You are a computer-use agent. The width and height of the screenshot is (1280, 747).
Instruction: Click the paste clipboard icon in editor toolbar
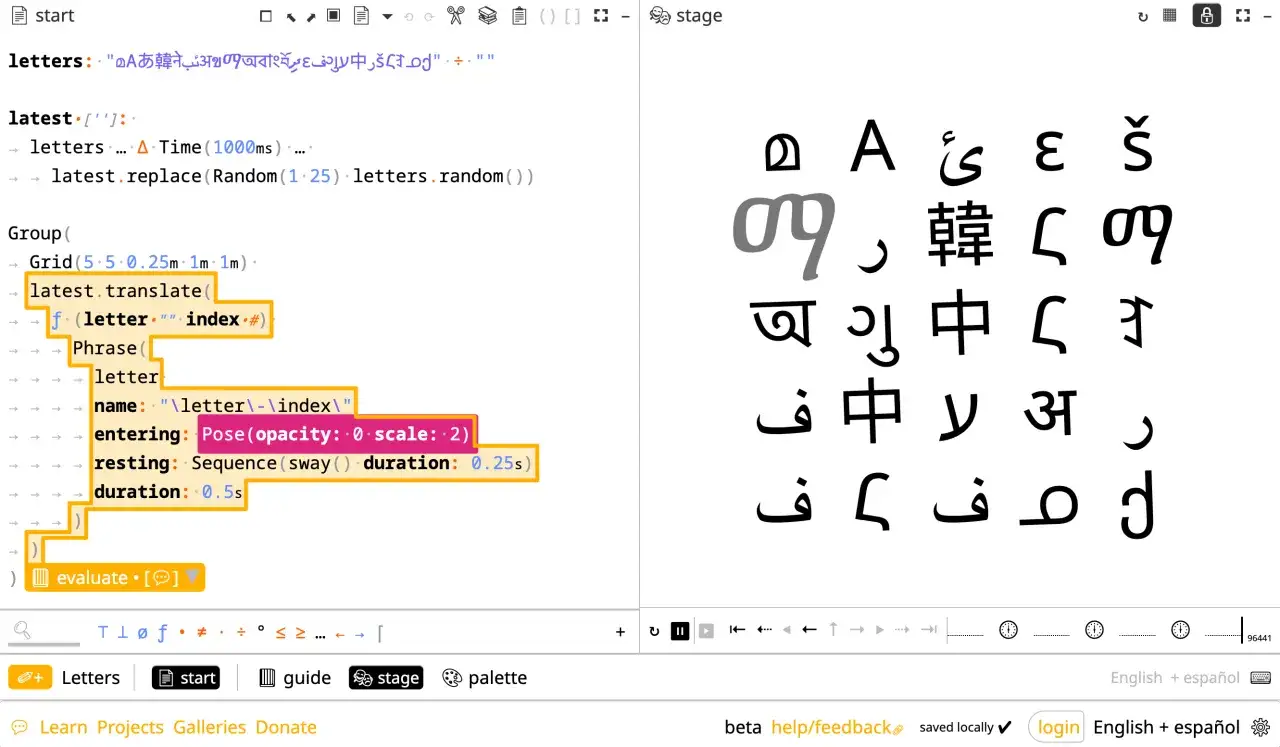pyautogui.click(x=519, y=16)
